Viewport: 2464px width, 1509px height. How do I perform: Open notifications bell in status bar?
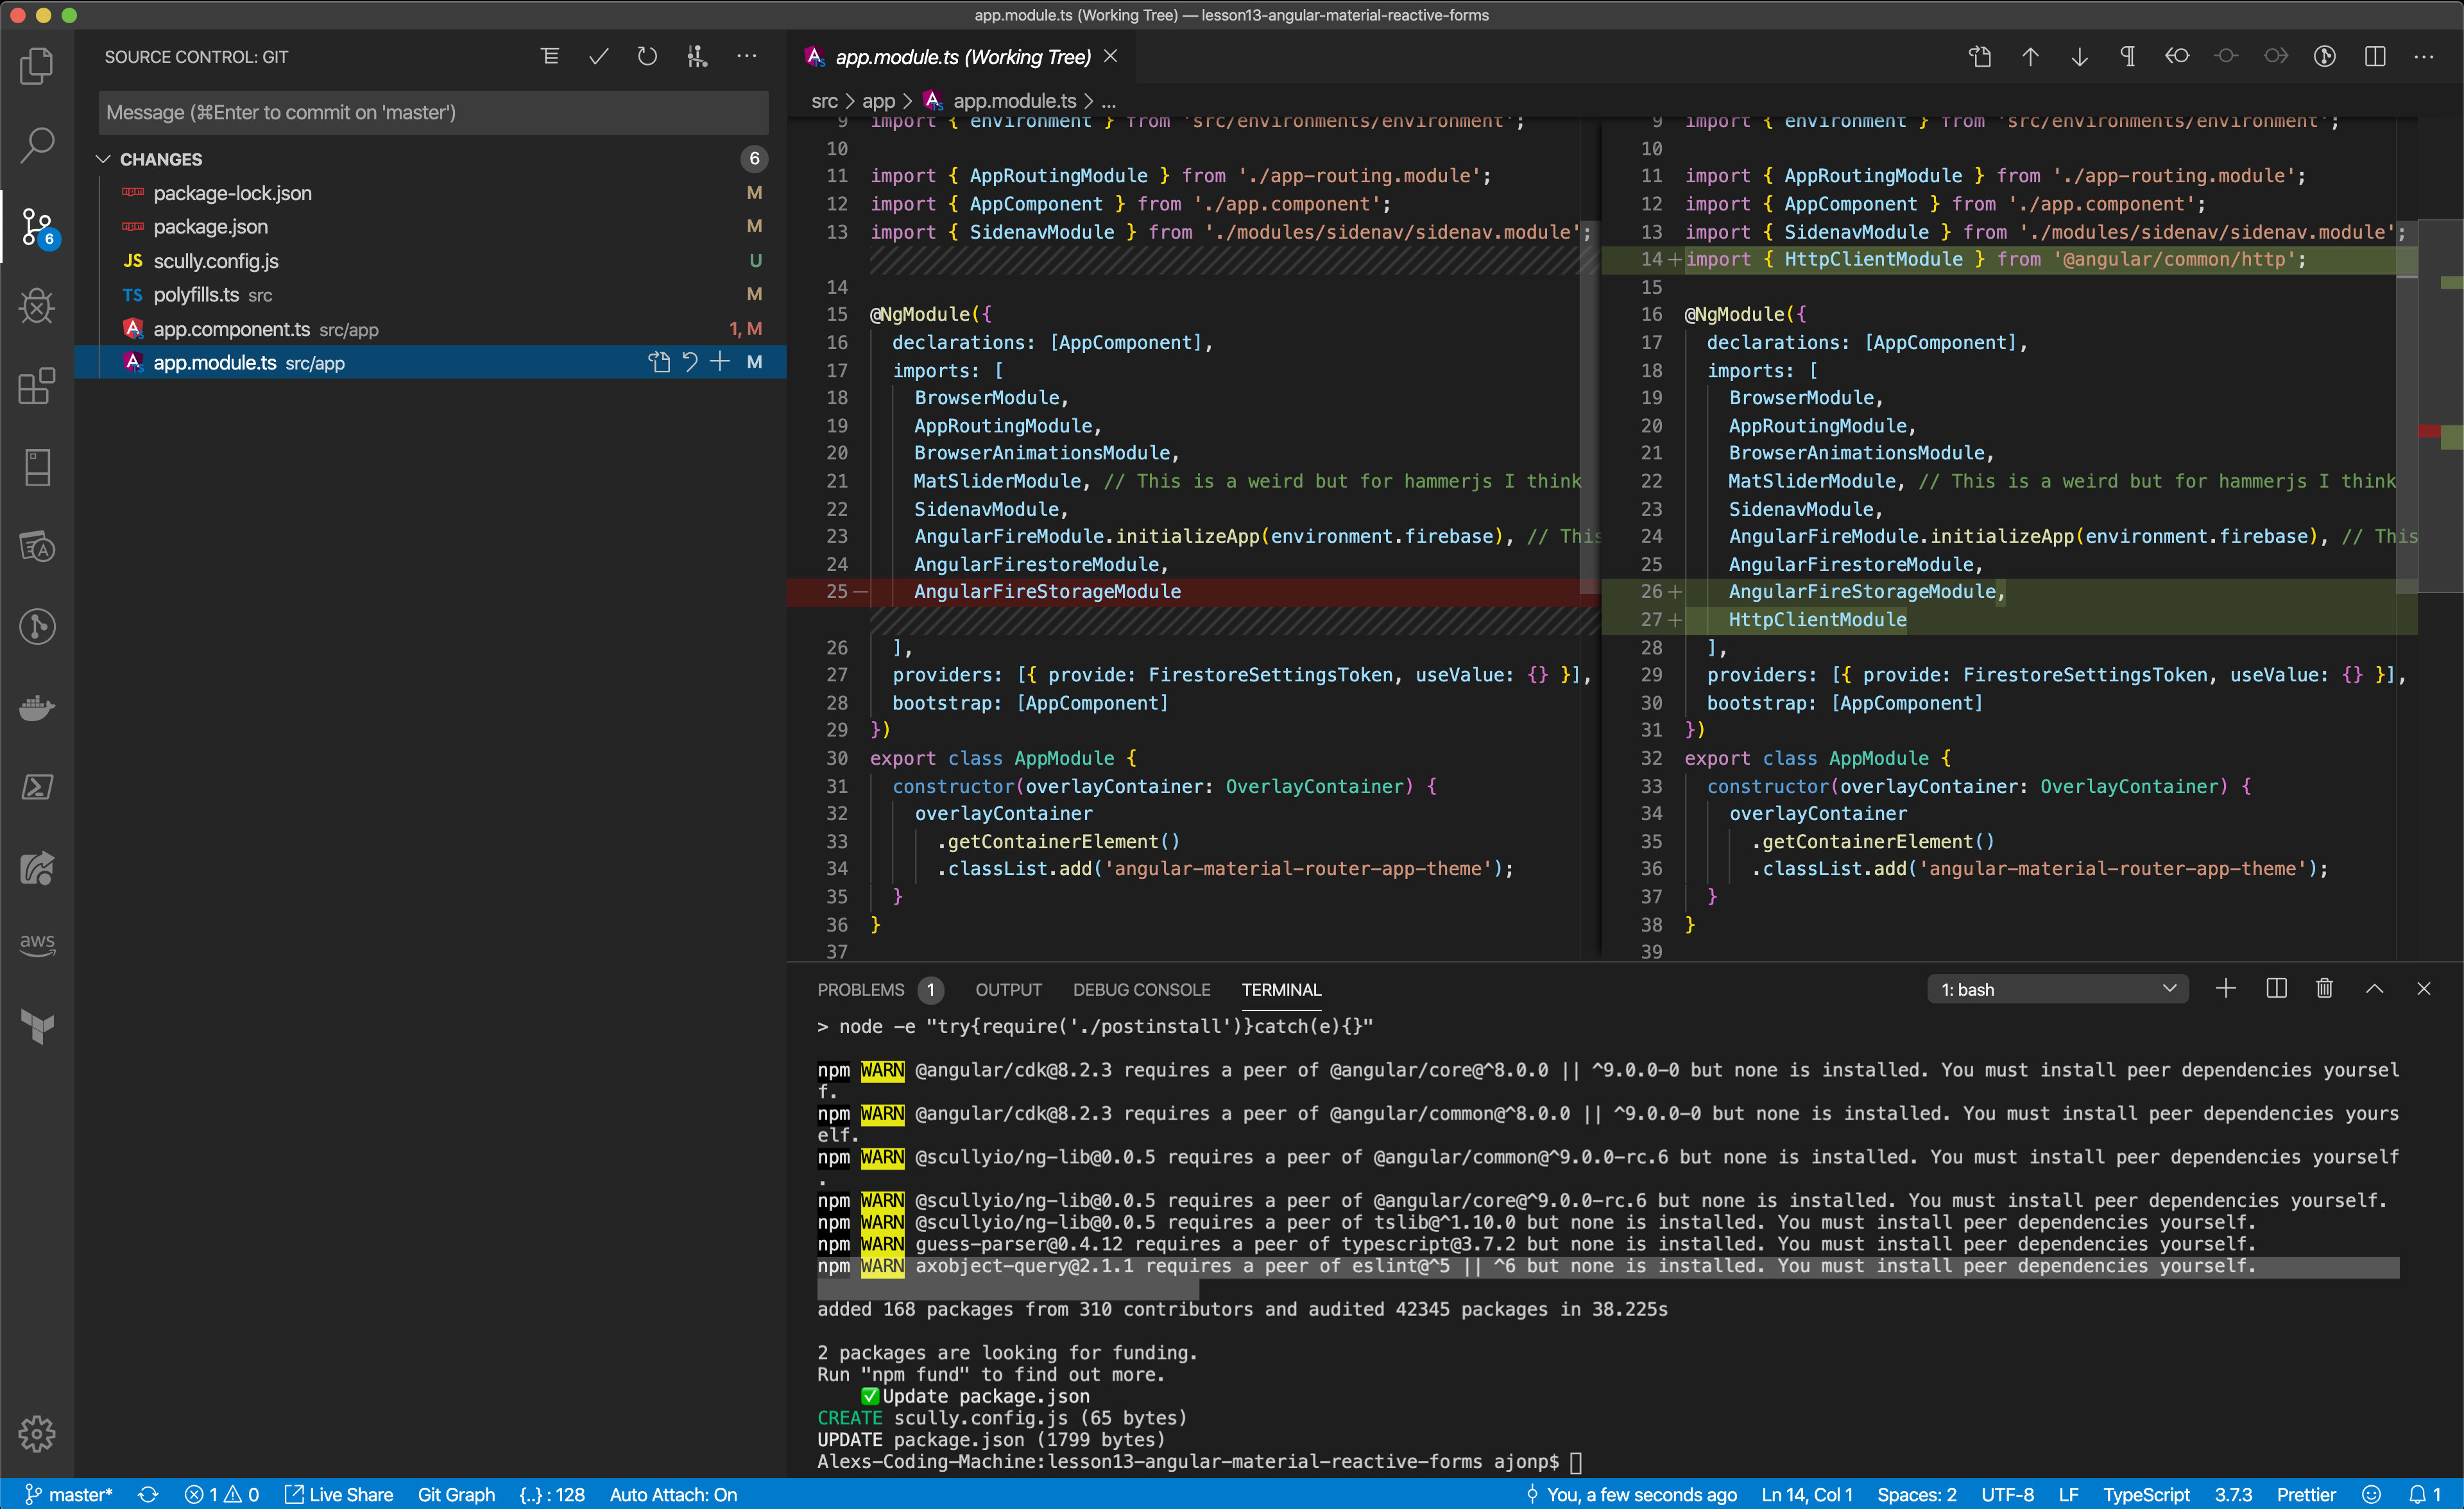point(2424,1494)
